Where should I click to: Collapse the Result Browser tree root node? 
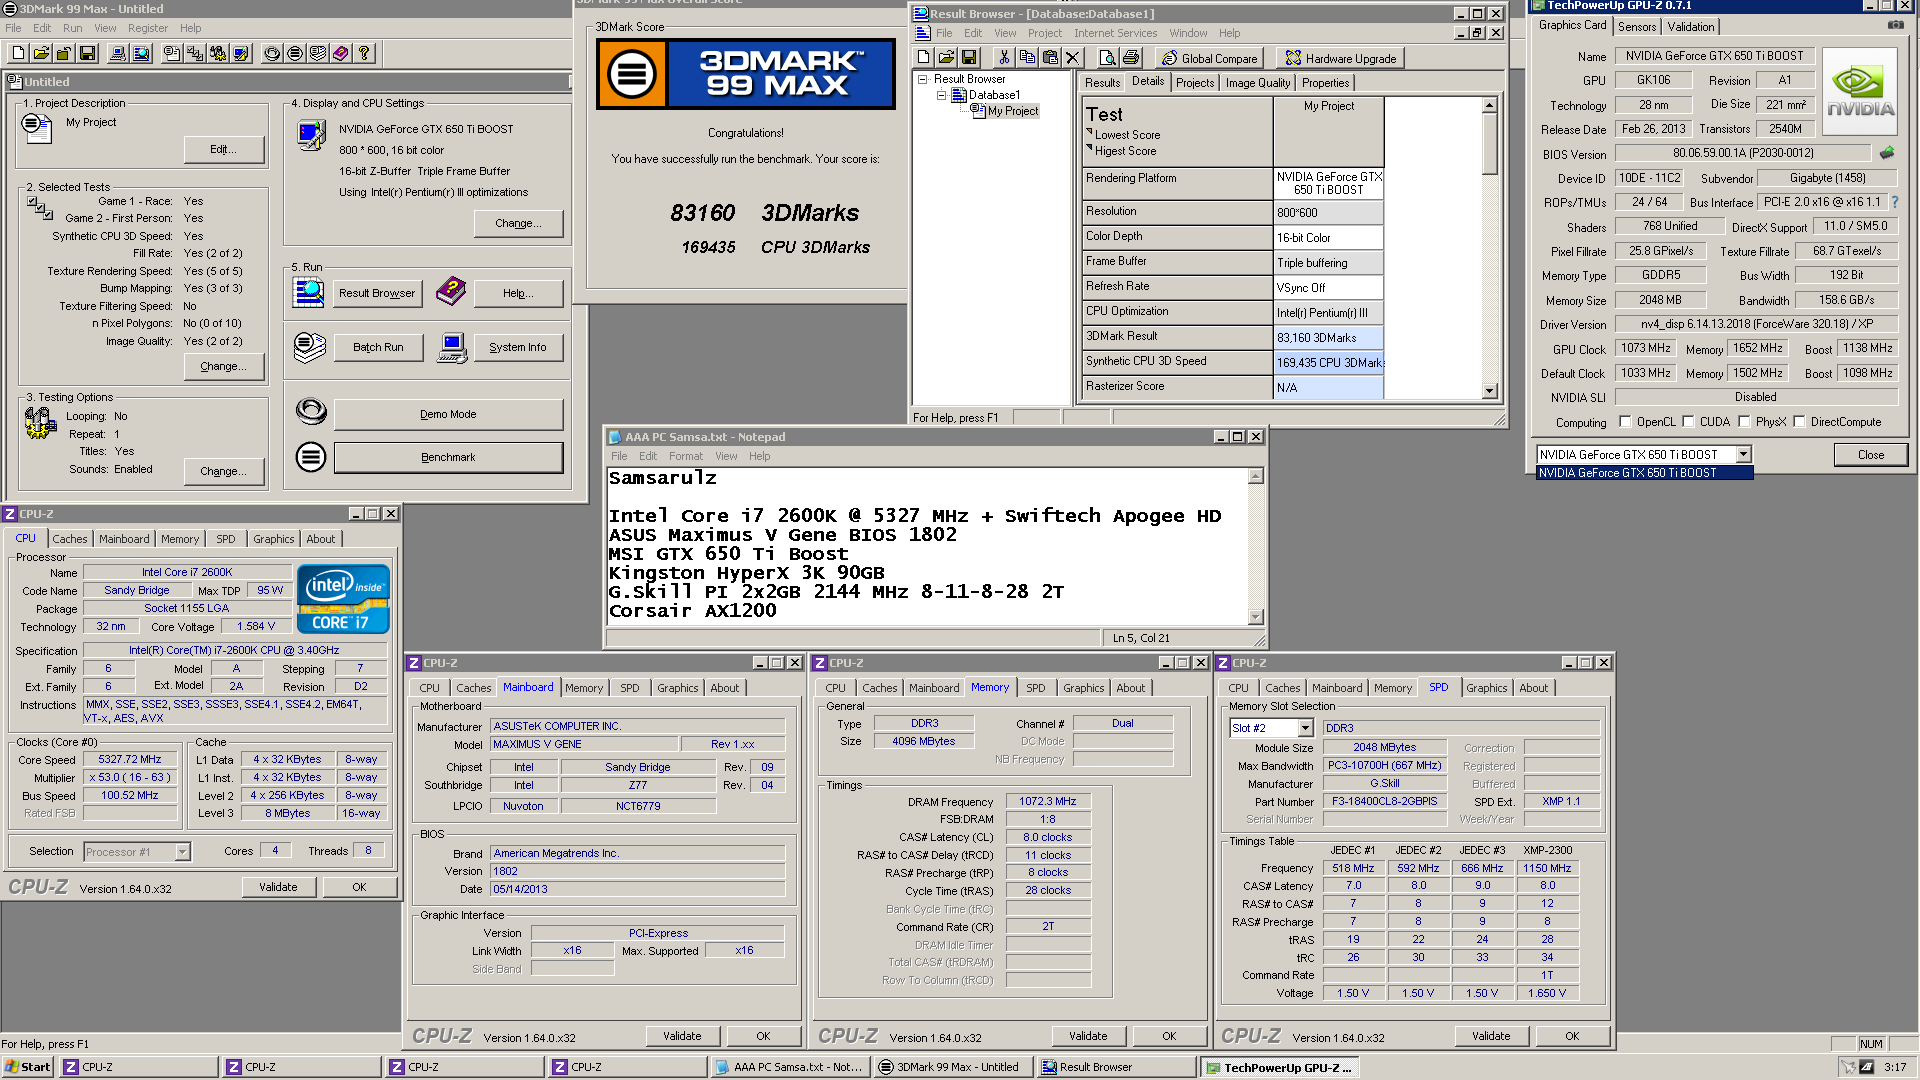922,79
